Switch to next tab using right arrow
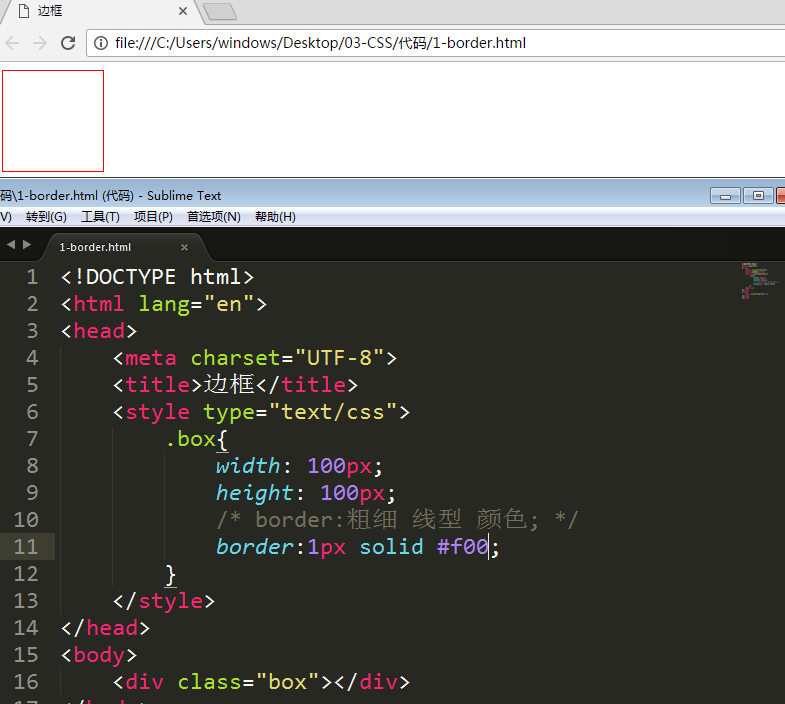The height and width of the screenshot is (704, 785). pyautogui.click(x=27, y=245)
